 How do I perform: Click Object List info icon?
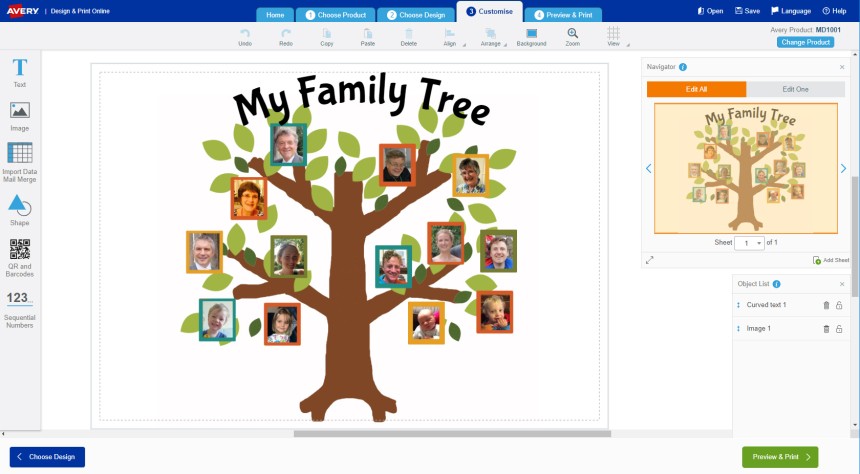pyautogui.click(x=777, y=284)
